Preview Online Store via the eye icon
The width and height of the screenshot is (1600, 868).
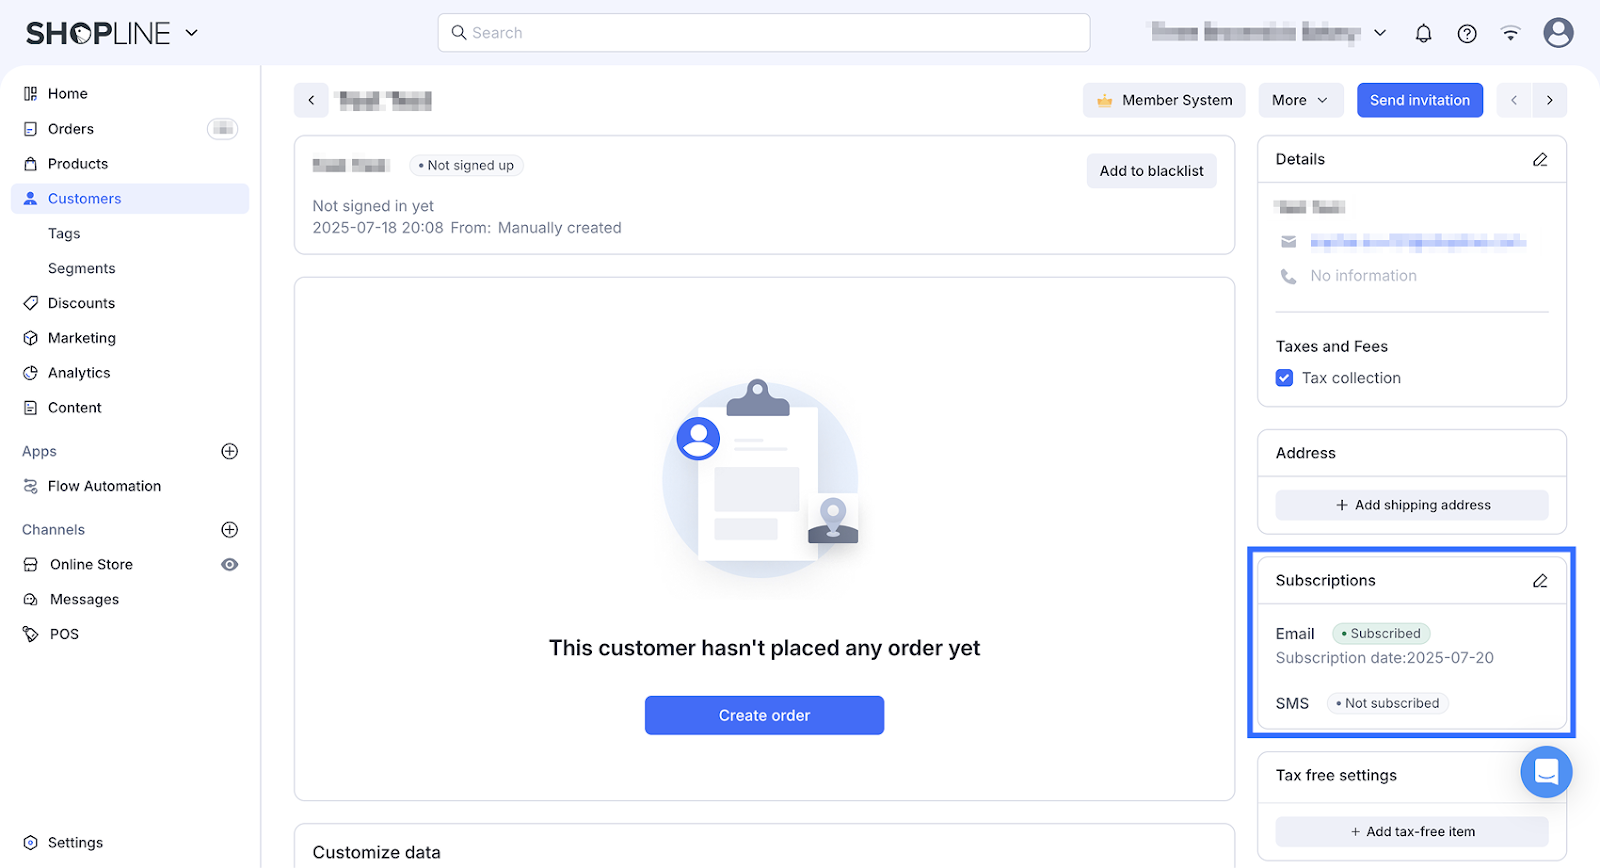pyautogui.click(x=229, y=565)
